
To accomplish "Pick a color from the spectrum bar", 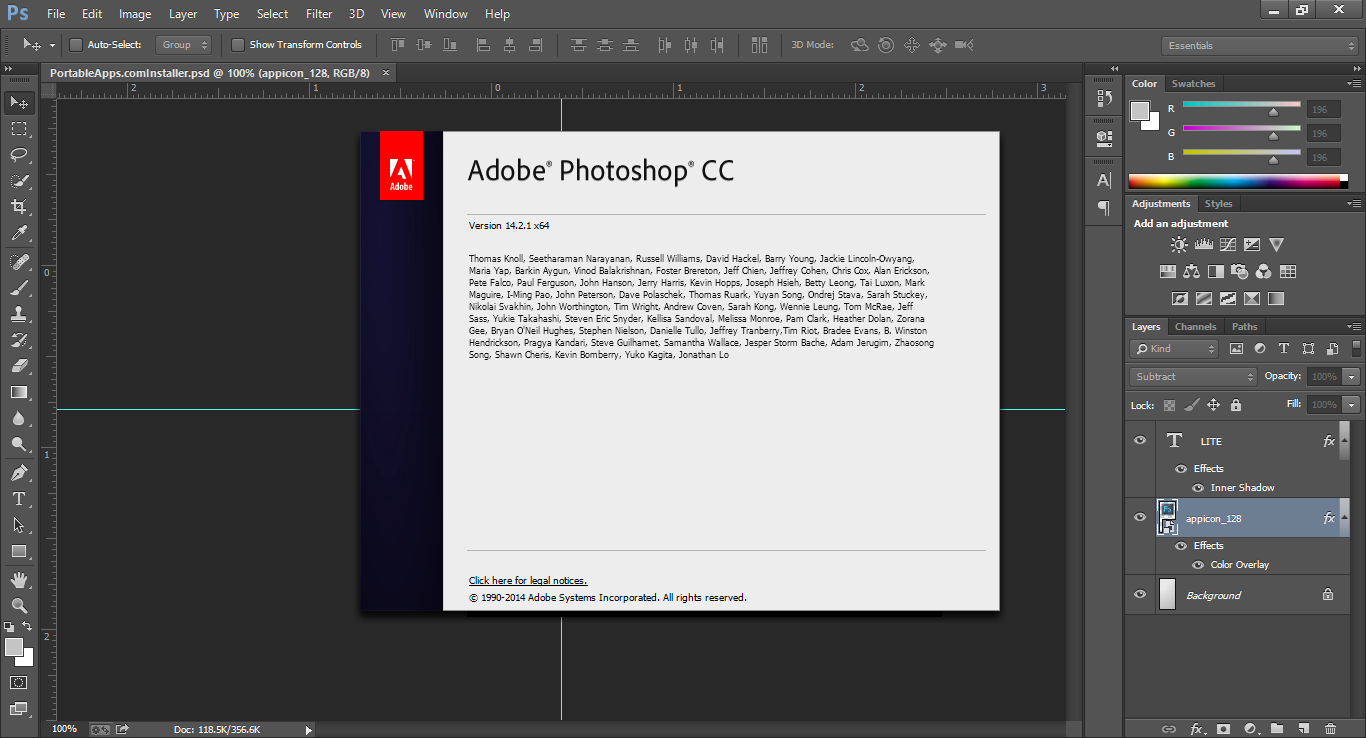I will [x=1238, y=182].
